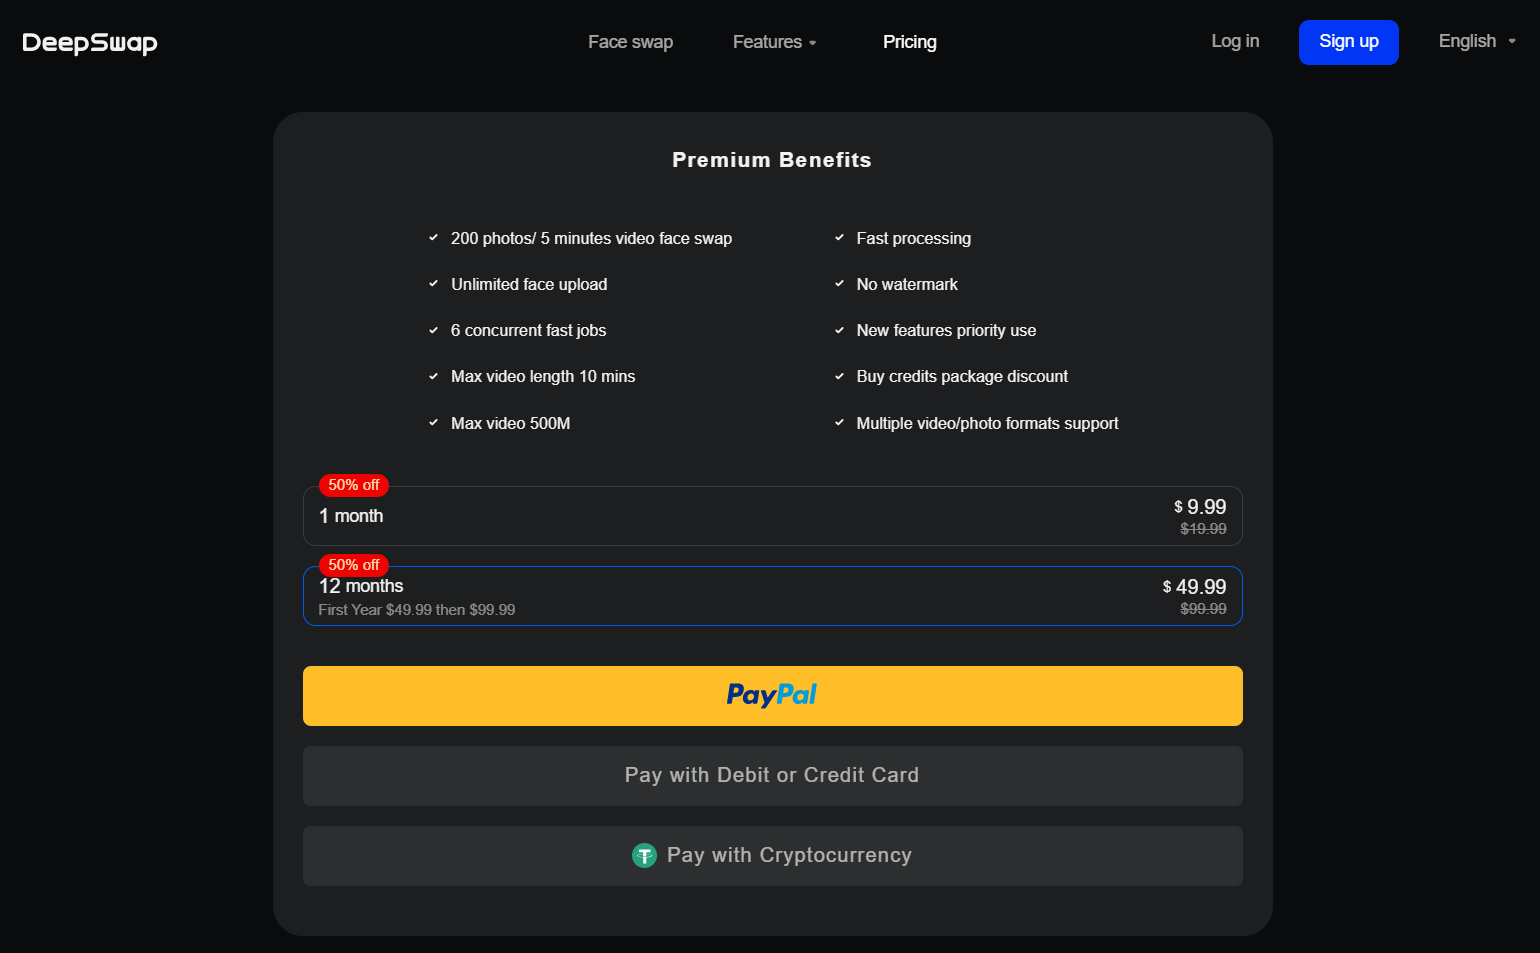Viewport: 1540px width, 953px height.
Task: Expand the Features dropdown menu
Action: tap(774, 42)
